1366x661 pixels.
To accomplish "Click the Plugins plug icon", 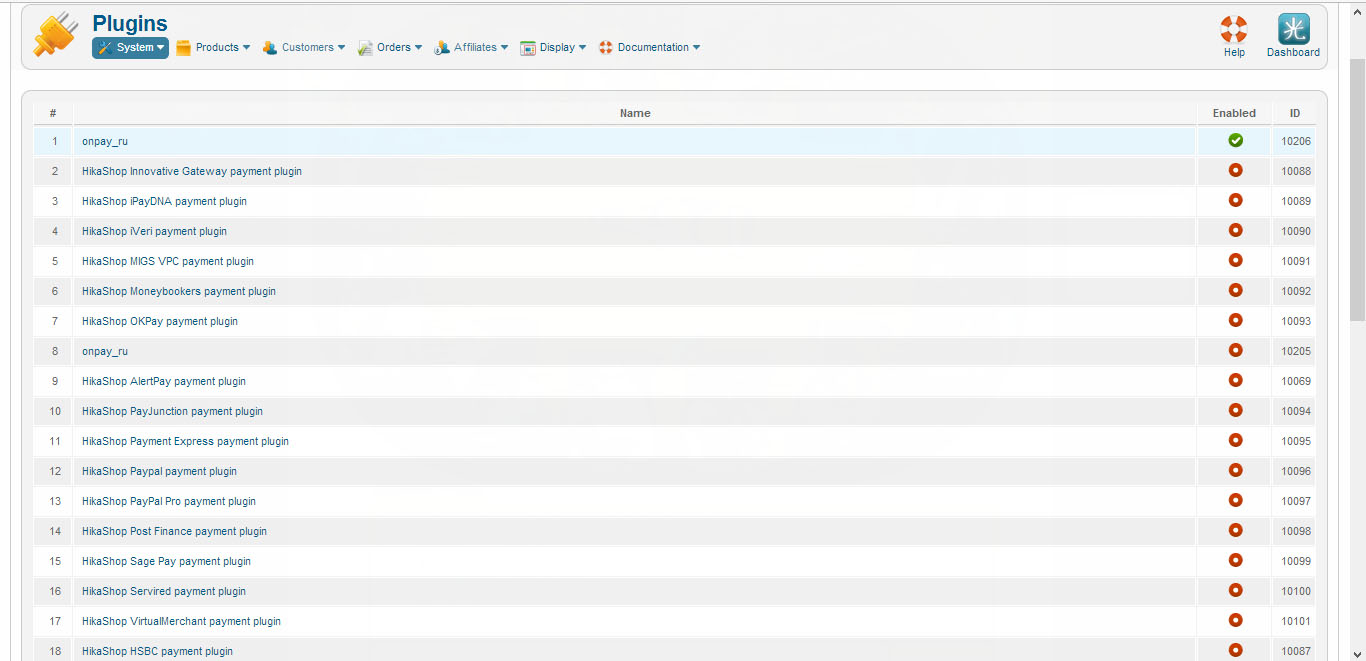I will (x=55, y=34).
